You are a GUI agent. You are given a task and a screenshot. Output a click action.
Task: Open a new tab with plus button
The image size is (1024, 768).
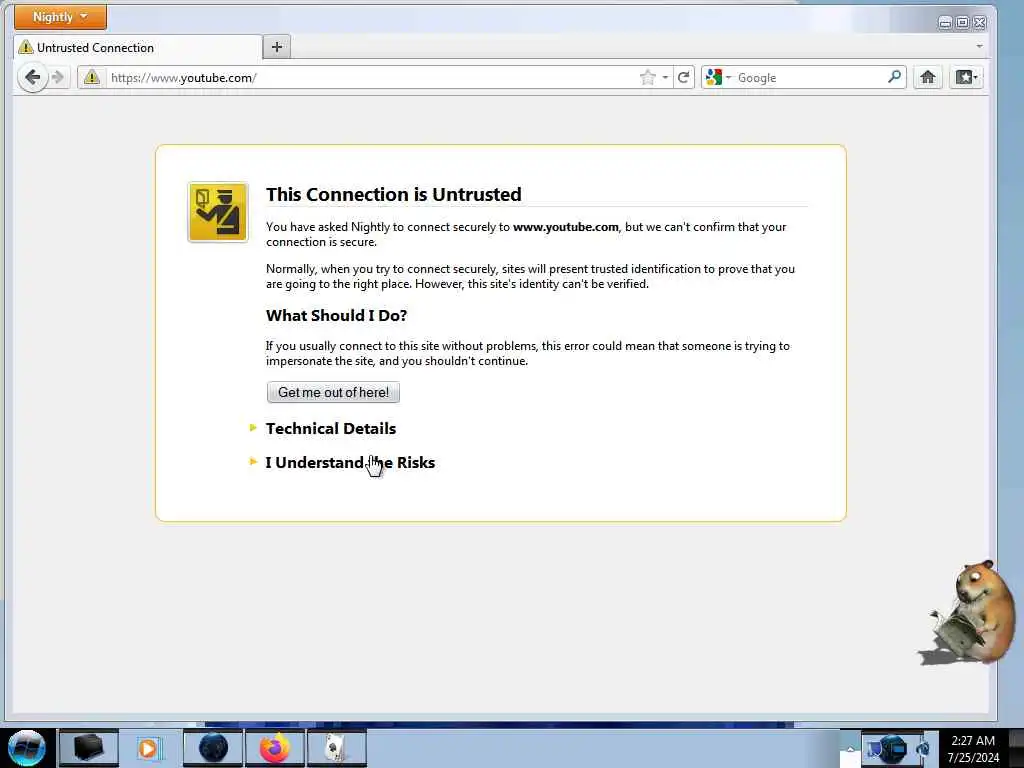(277, 47)
